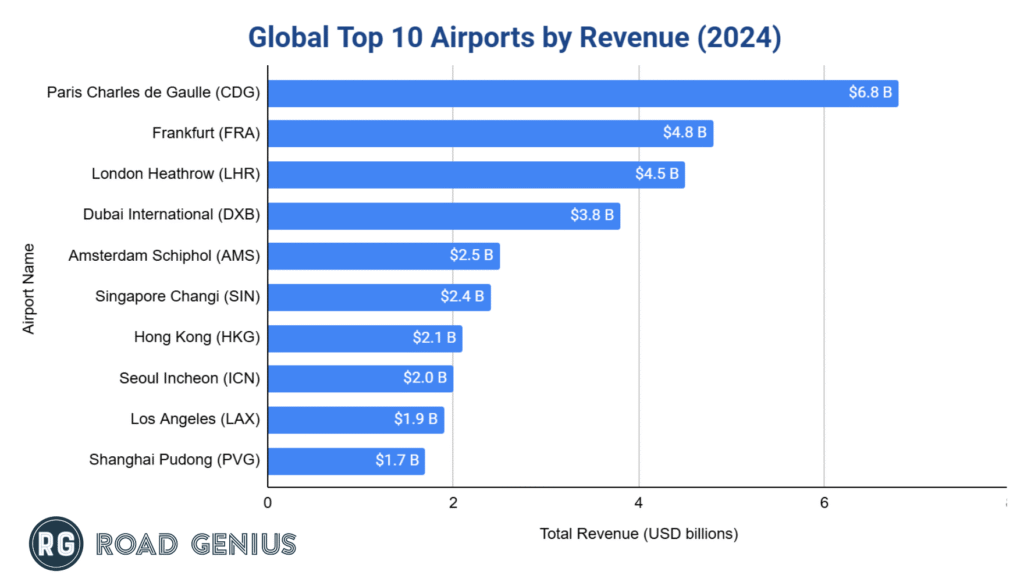Select the Amsterdam Schiphol (AMS) label
This screenshot has height=582, width=1024.
pyautogui.click(x=164, y=256)
